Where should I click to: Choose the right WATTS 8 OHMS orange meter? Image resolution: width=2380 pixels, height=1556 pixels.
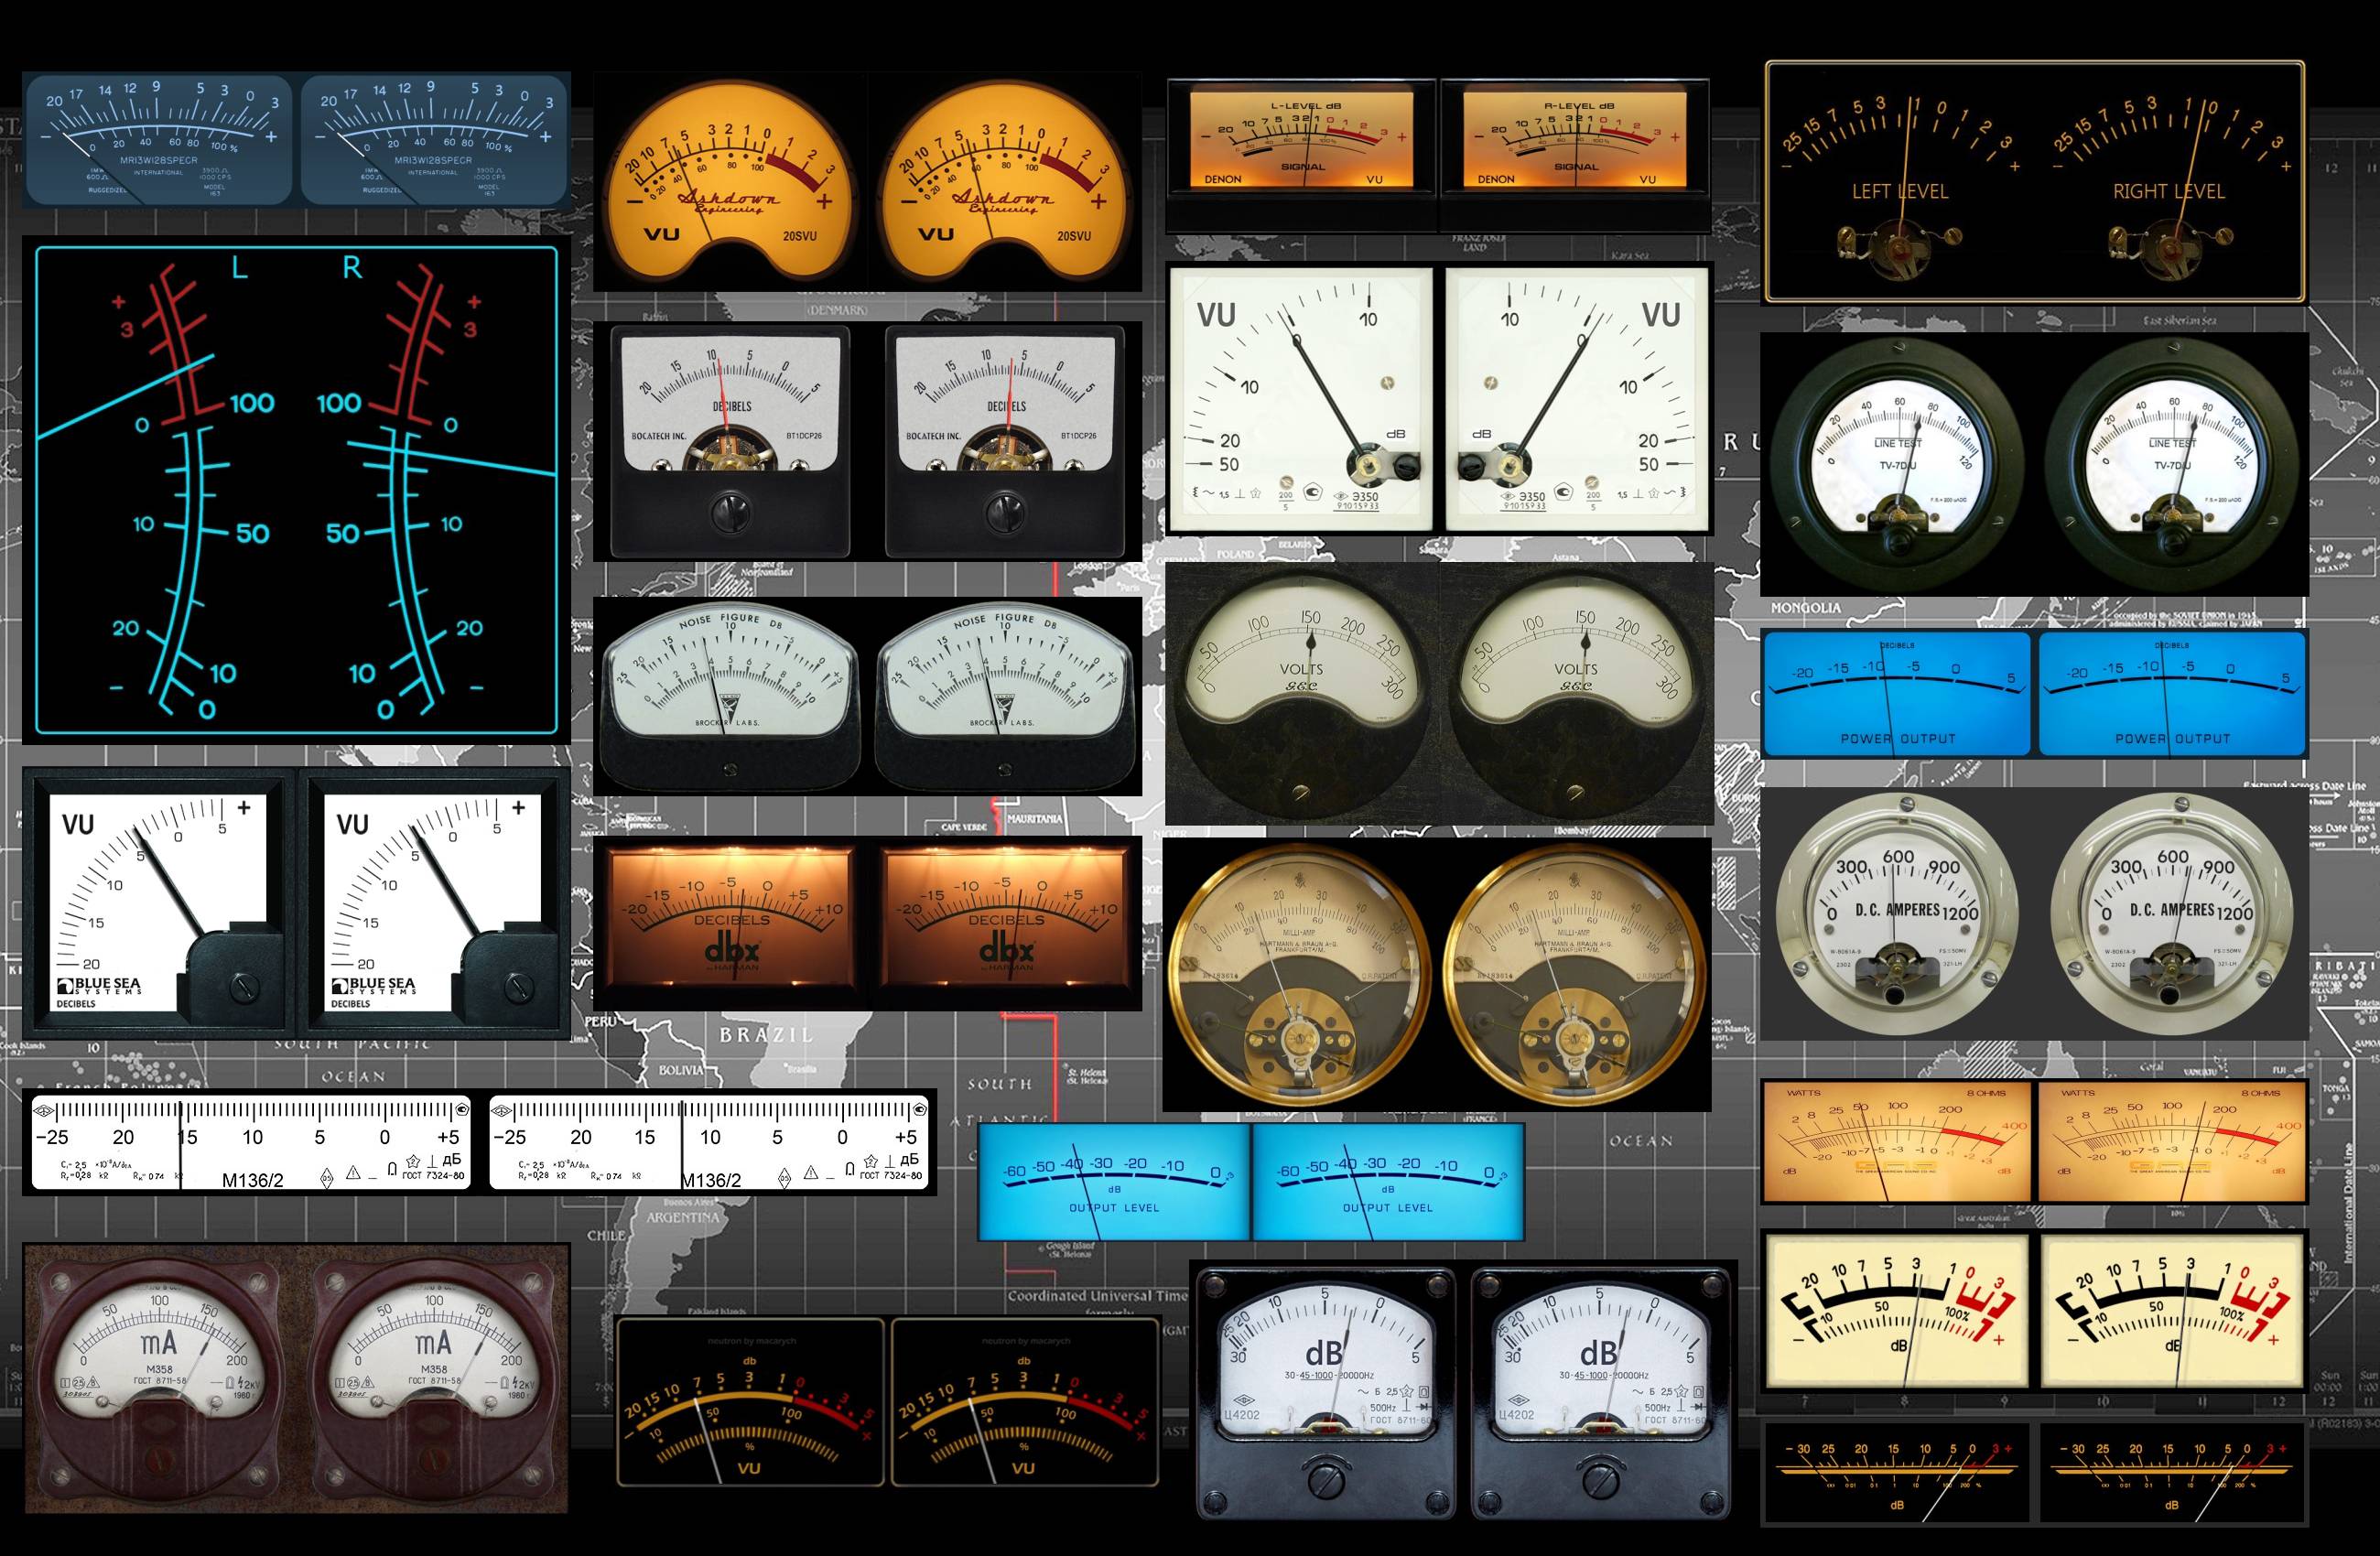[x=2171, y=1141]
